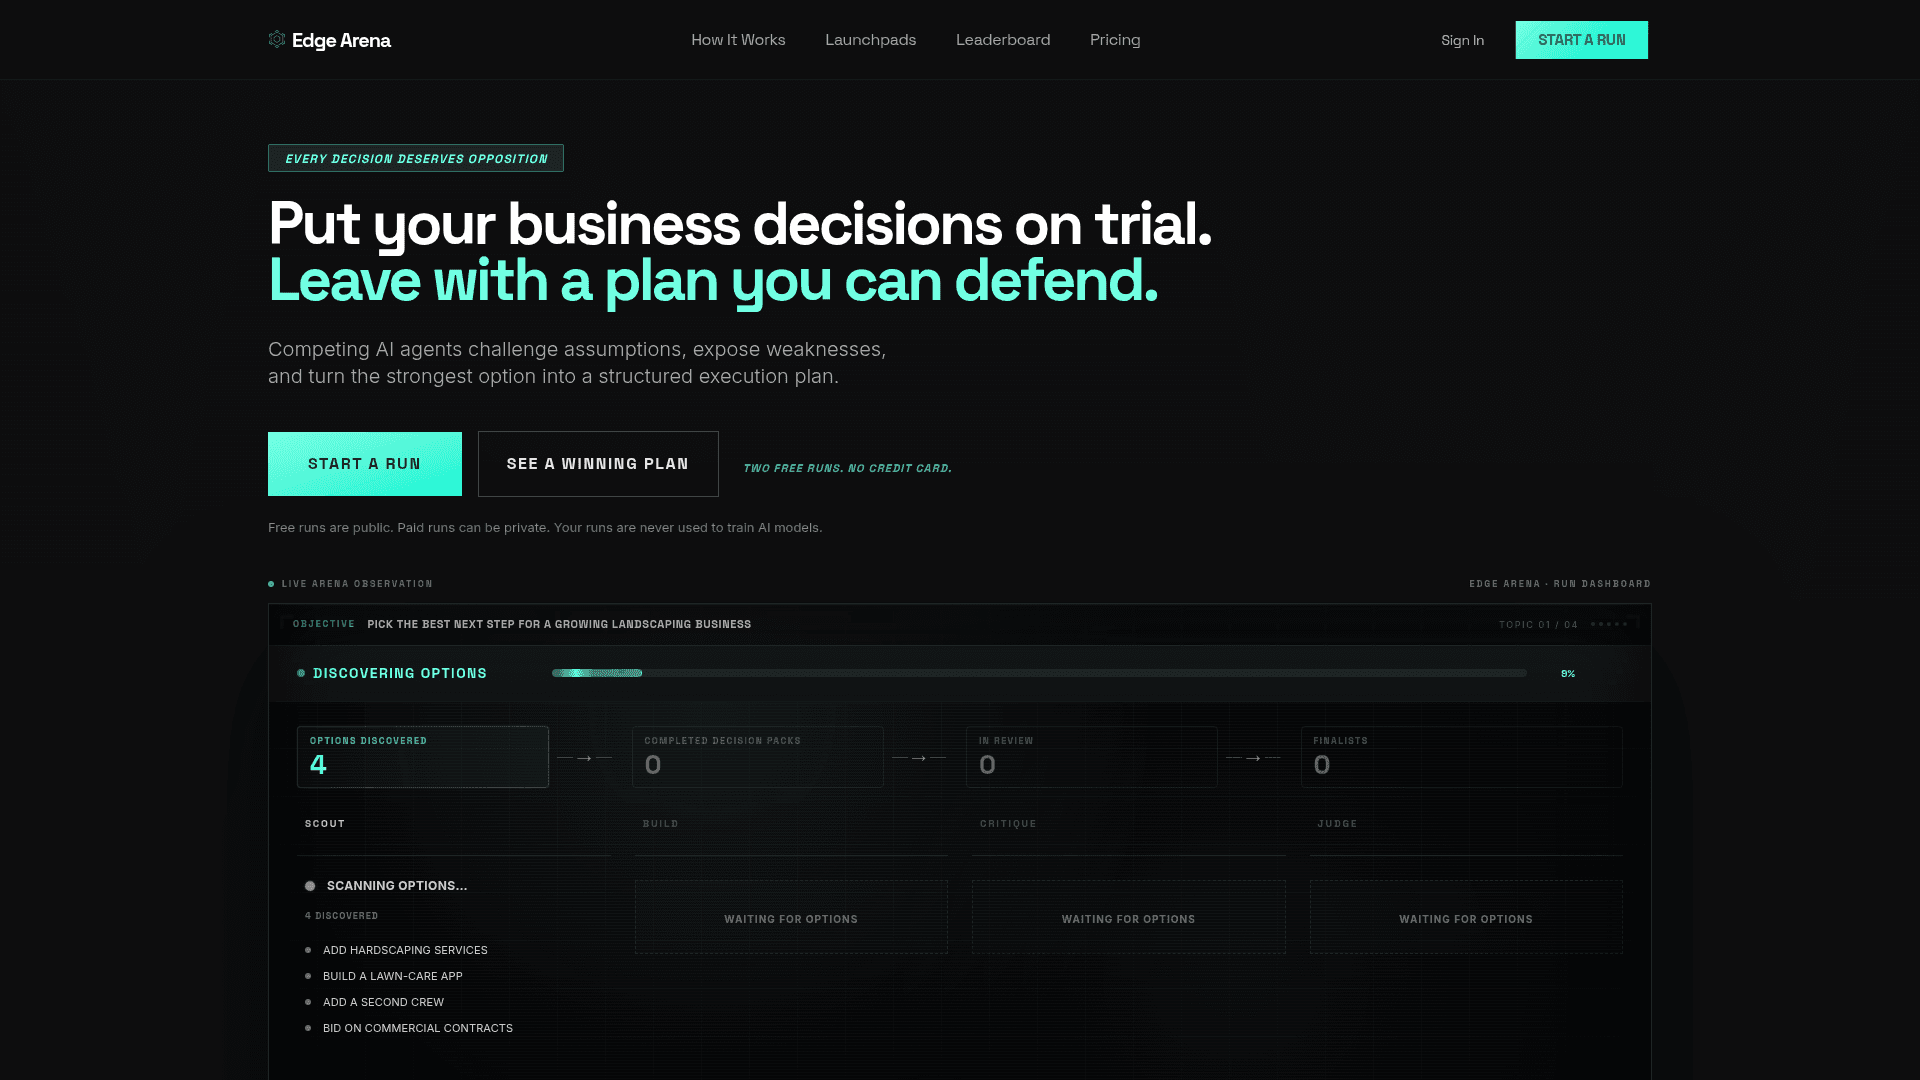This screenshot has height=1080, width=1920.
Task: Click the Options Discovered stat card
Action: [423, 757]
